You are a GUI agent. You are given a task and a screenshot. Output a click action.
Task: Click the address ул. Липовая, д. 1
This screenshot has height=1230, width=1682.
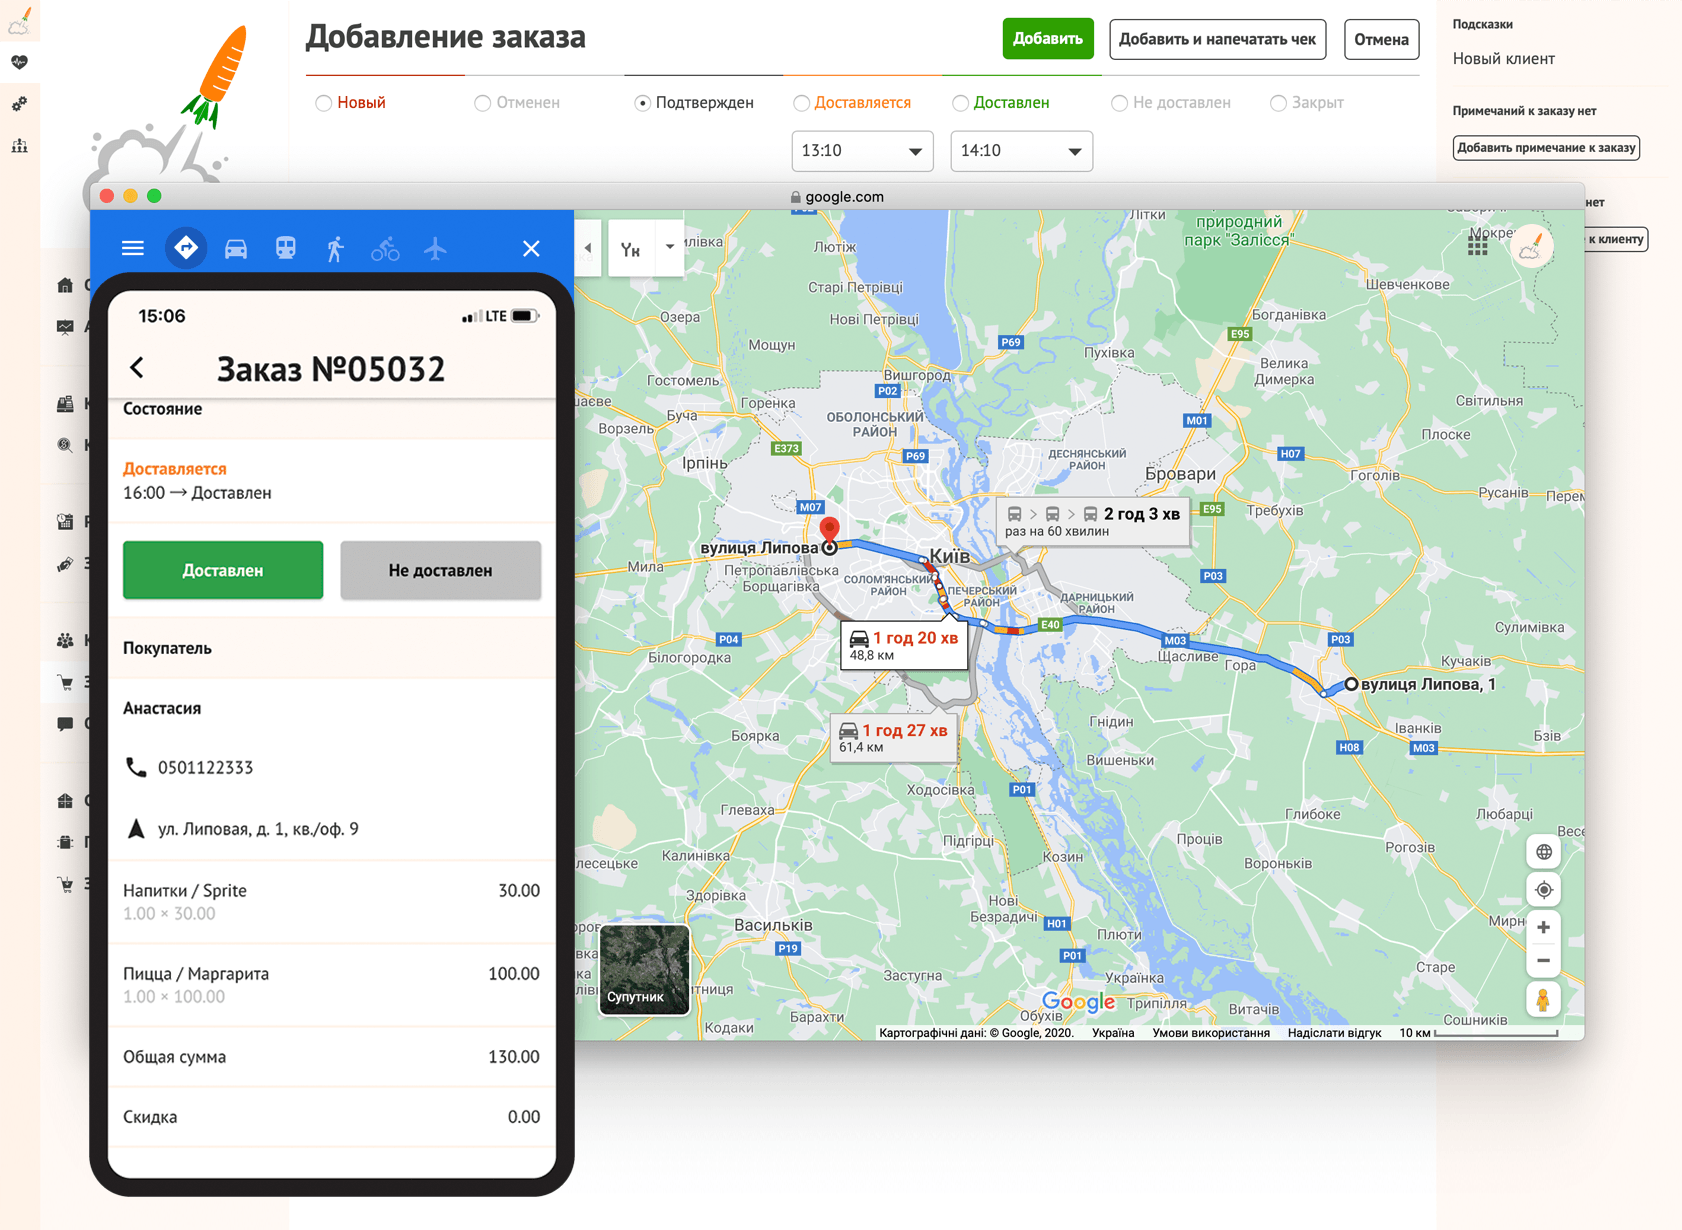click(258, 829)
